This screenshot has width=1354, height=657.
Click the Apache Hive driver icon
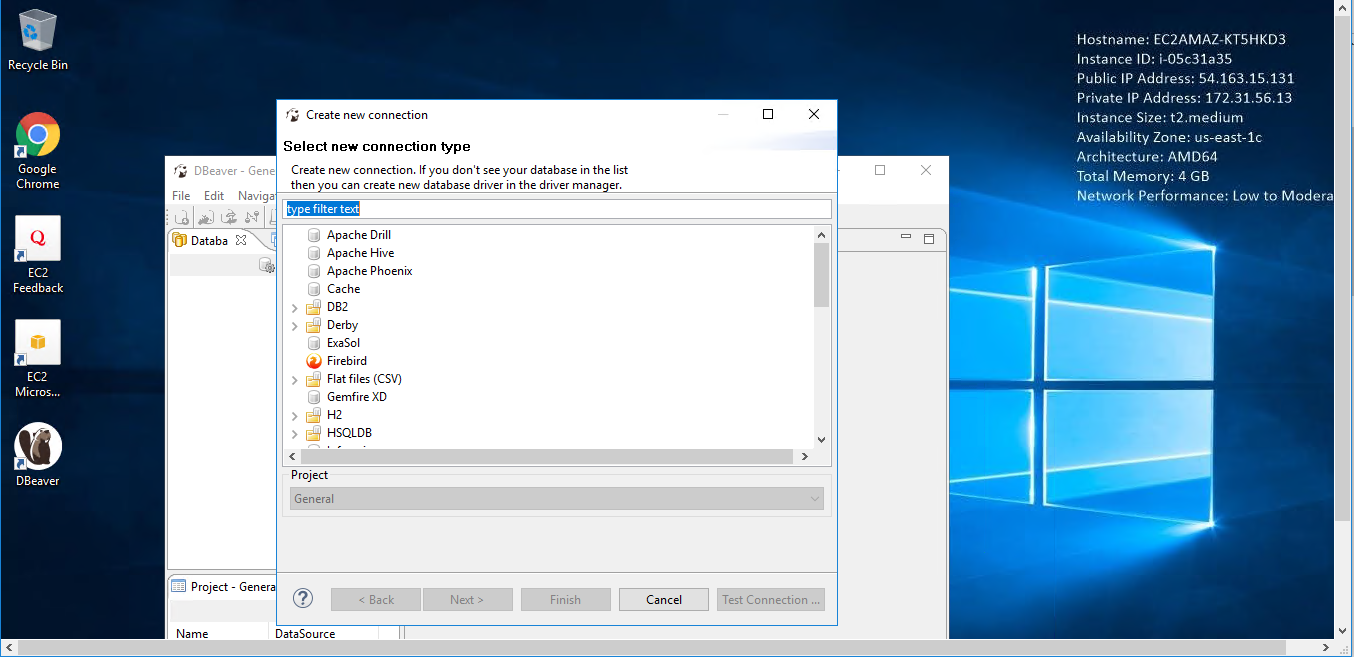click(x=314, y=253)
